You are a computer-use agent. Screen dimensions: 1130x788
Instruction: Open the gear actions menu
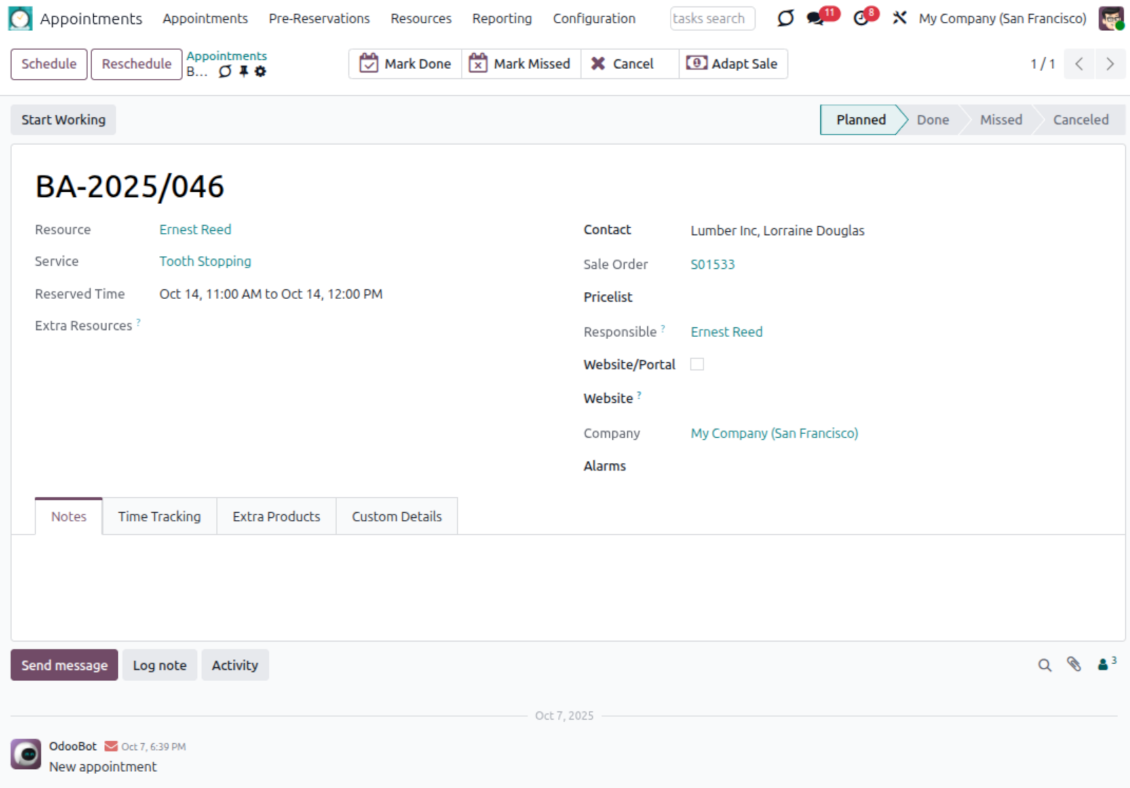pos(260,72)
